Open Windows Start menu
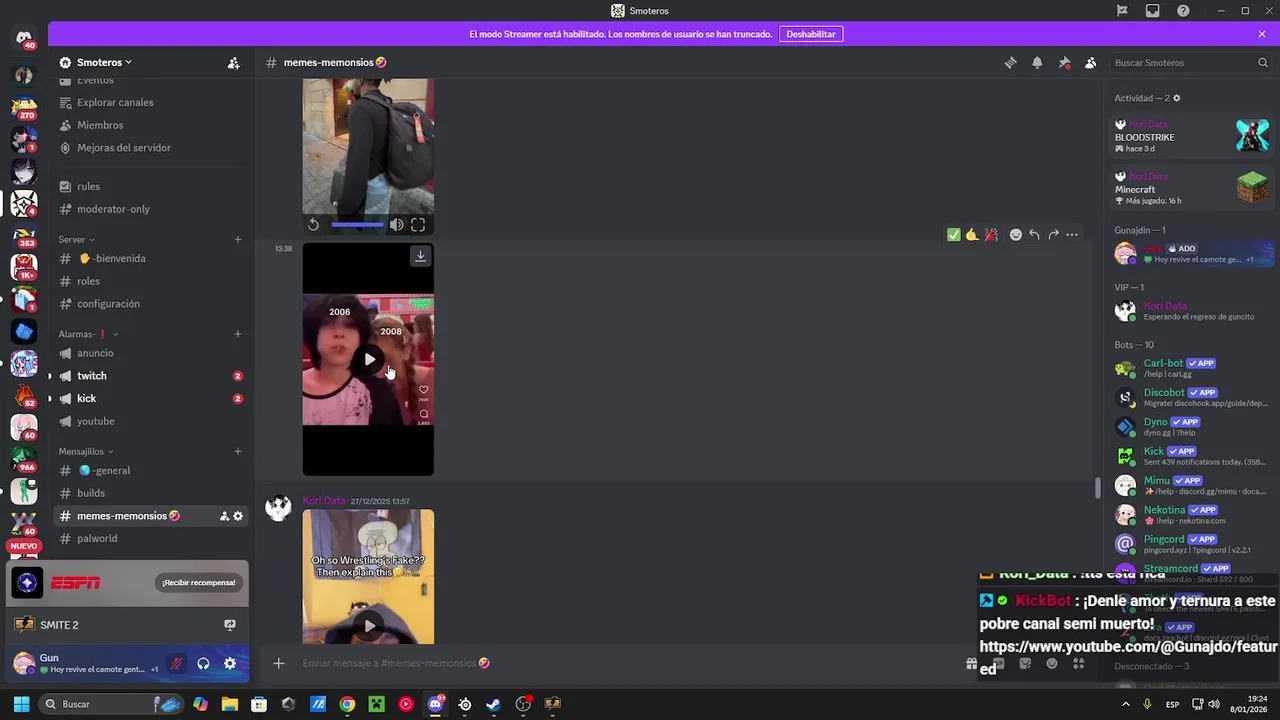 click(x=21, y=704)
